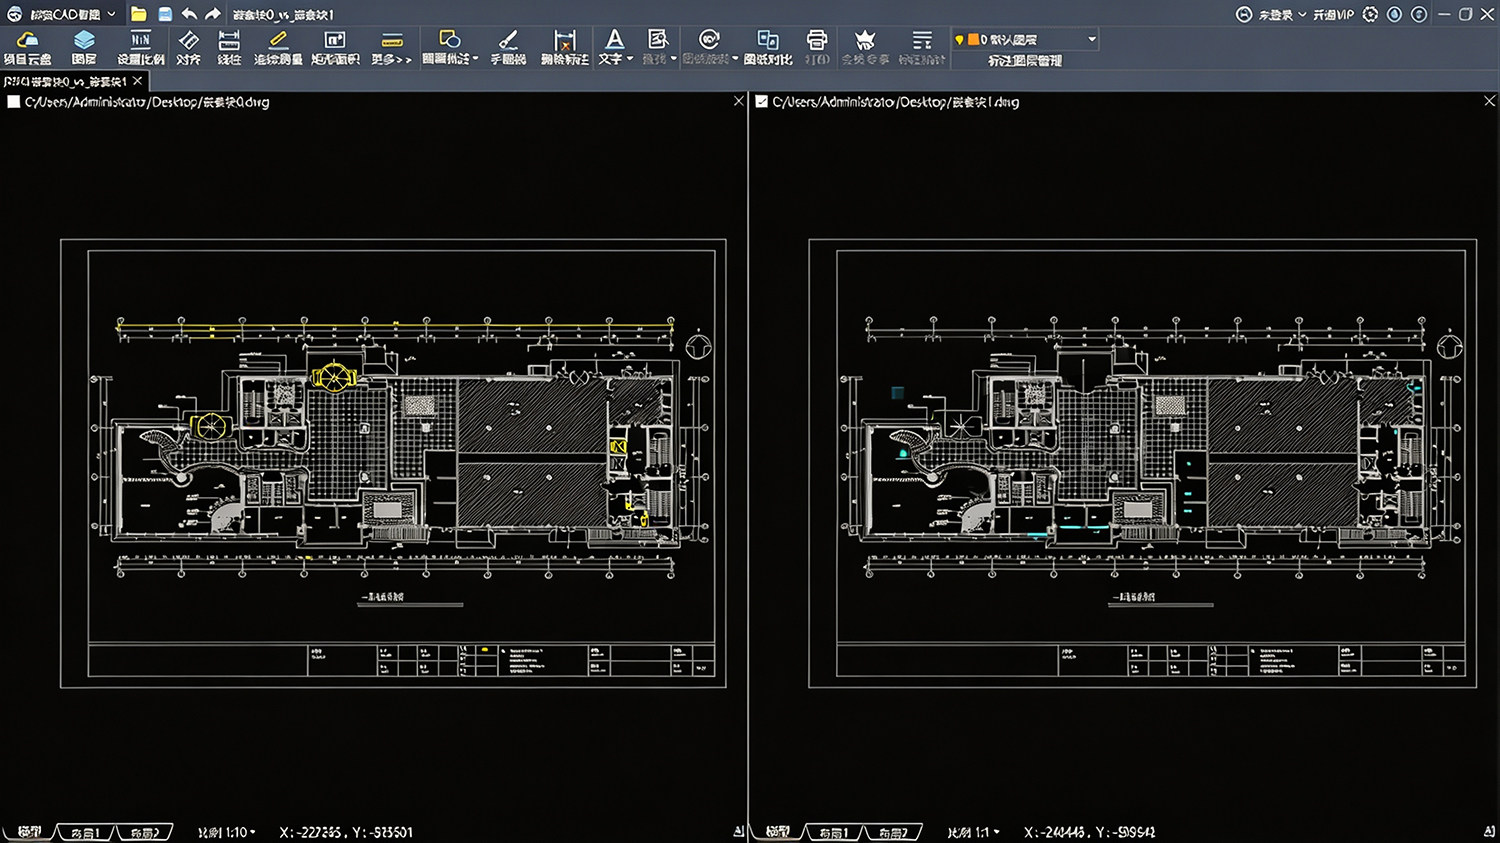The width and height of the screenshot is (1500, 843).
Task: Expand the app name menu chevron
Action: 112,14
